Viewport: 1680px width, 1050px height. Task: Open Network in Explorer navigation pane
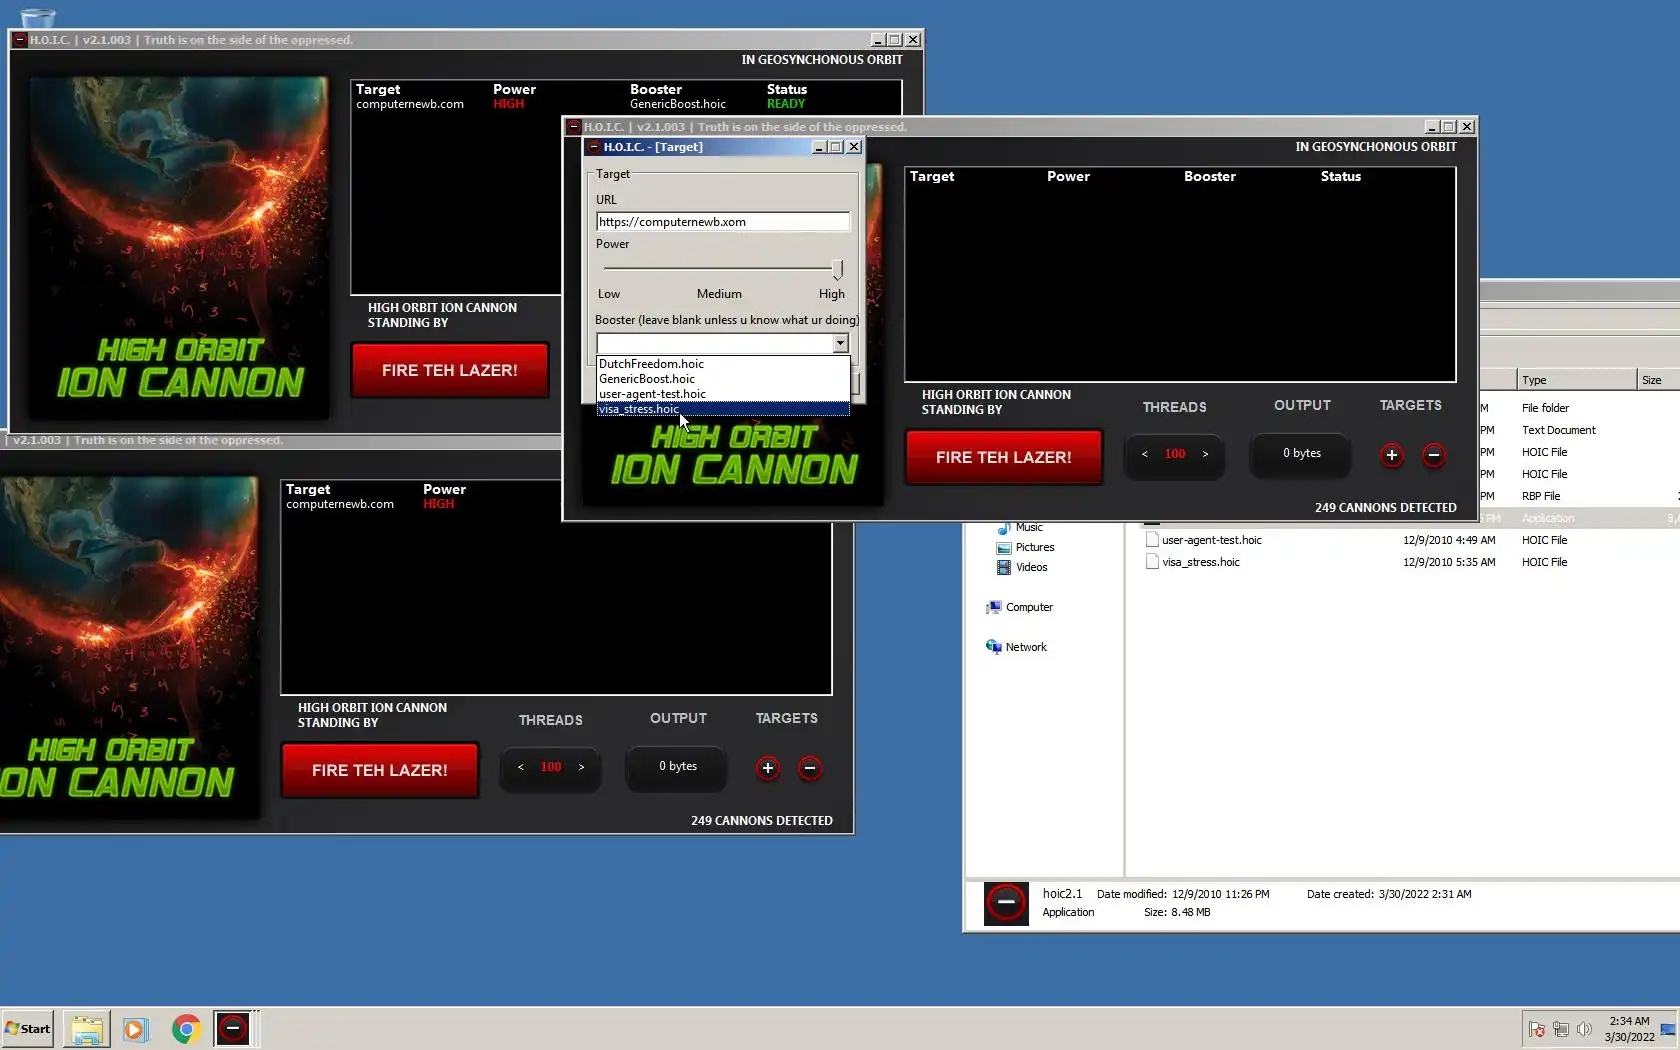(x=1026, y=647)
